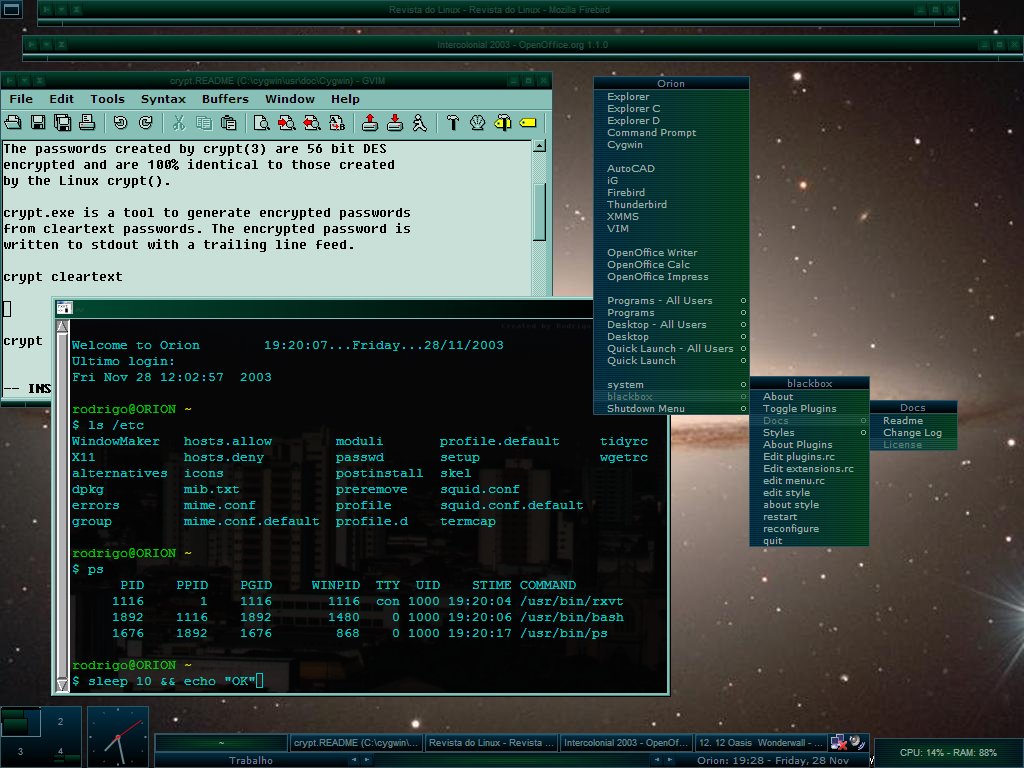Switch to Revista do Linux taskbar button
This screenshot has width=1024, height=768.
(x=491, y=743)
